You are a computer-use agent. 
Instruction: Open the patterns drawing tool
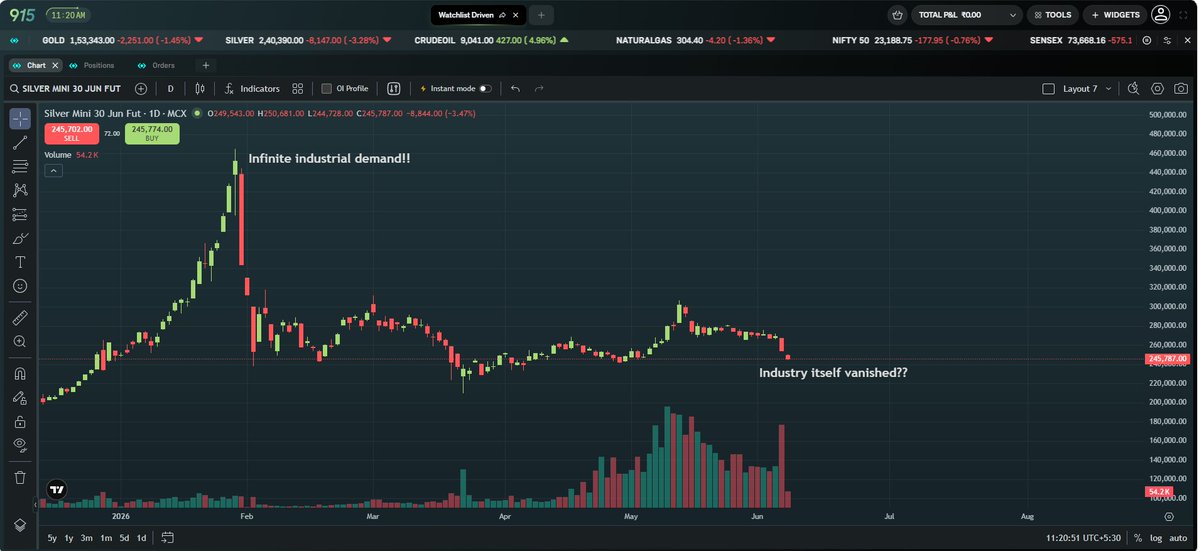click(x=20, y=190)
